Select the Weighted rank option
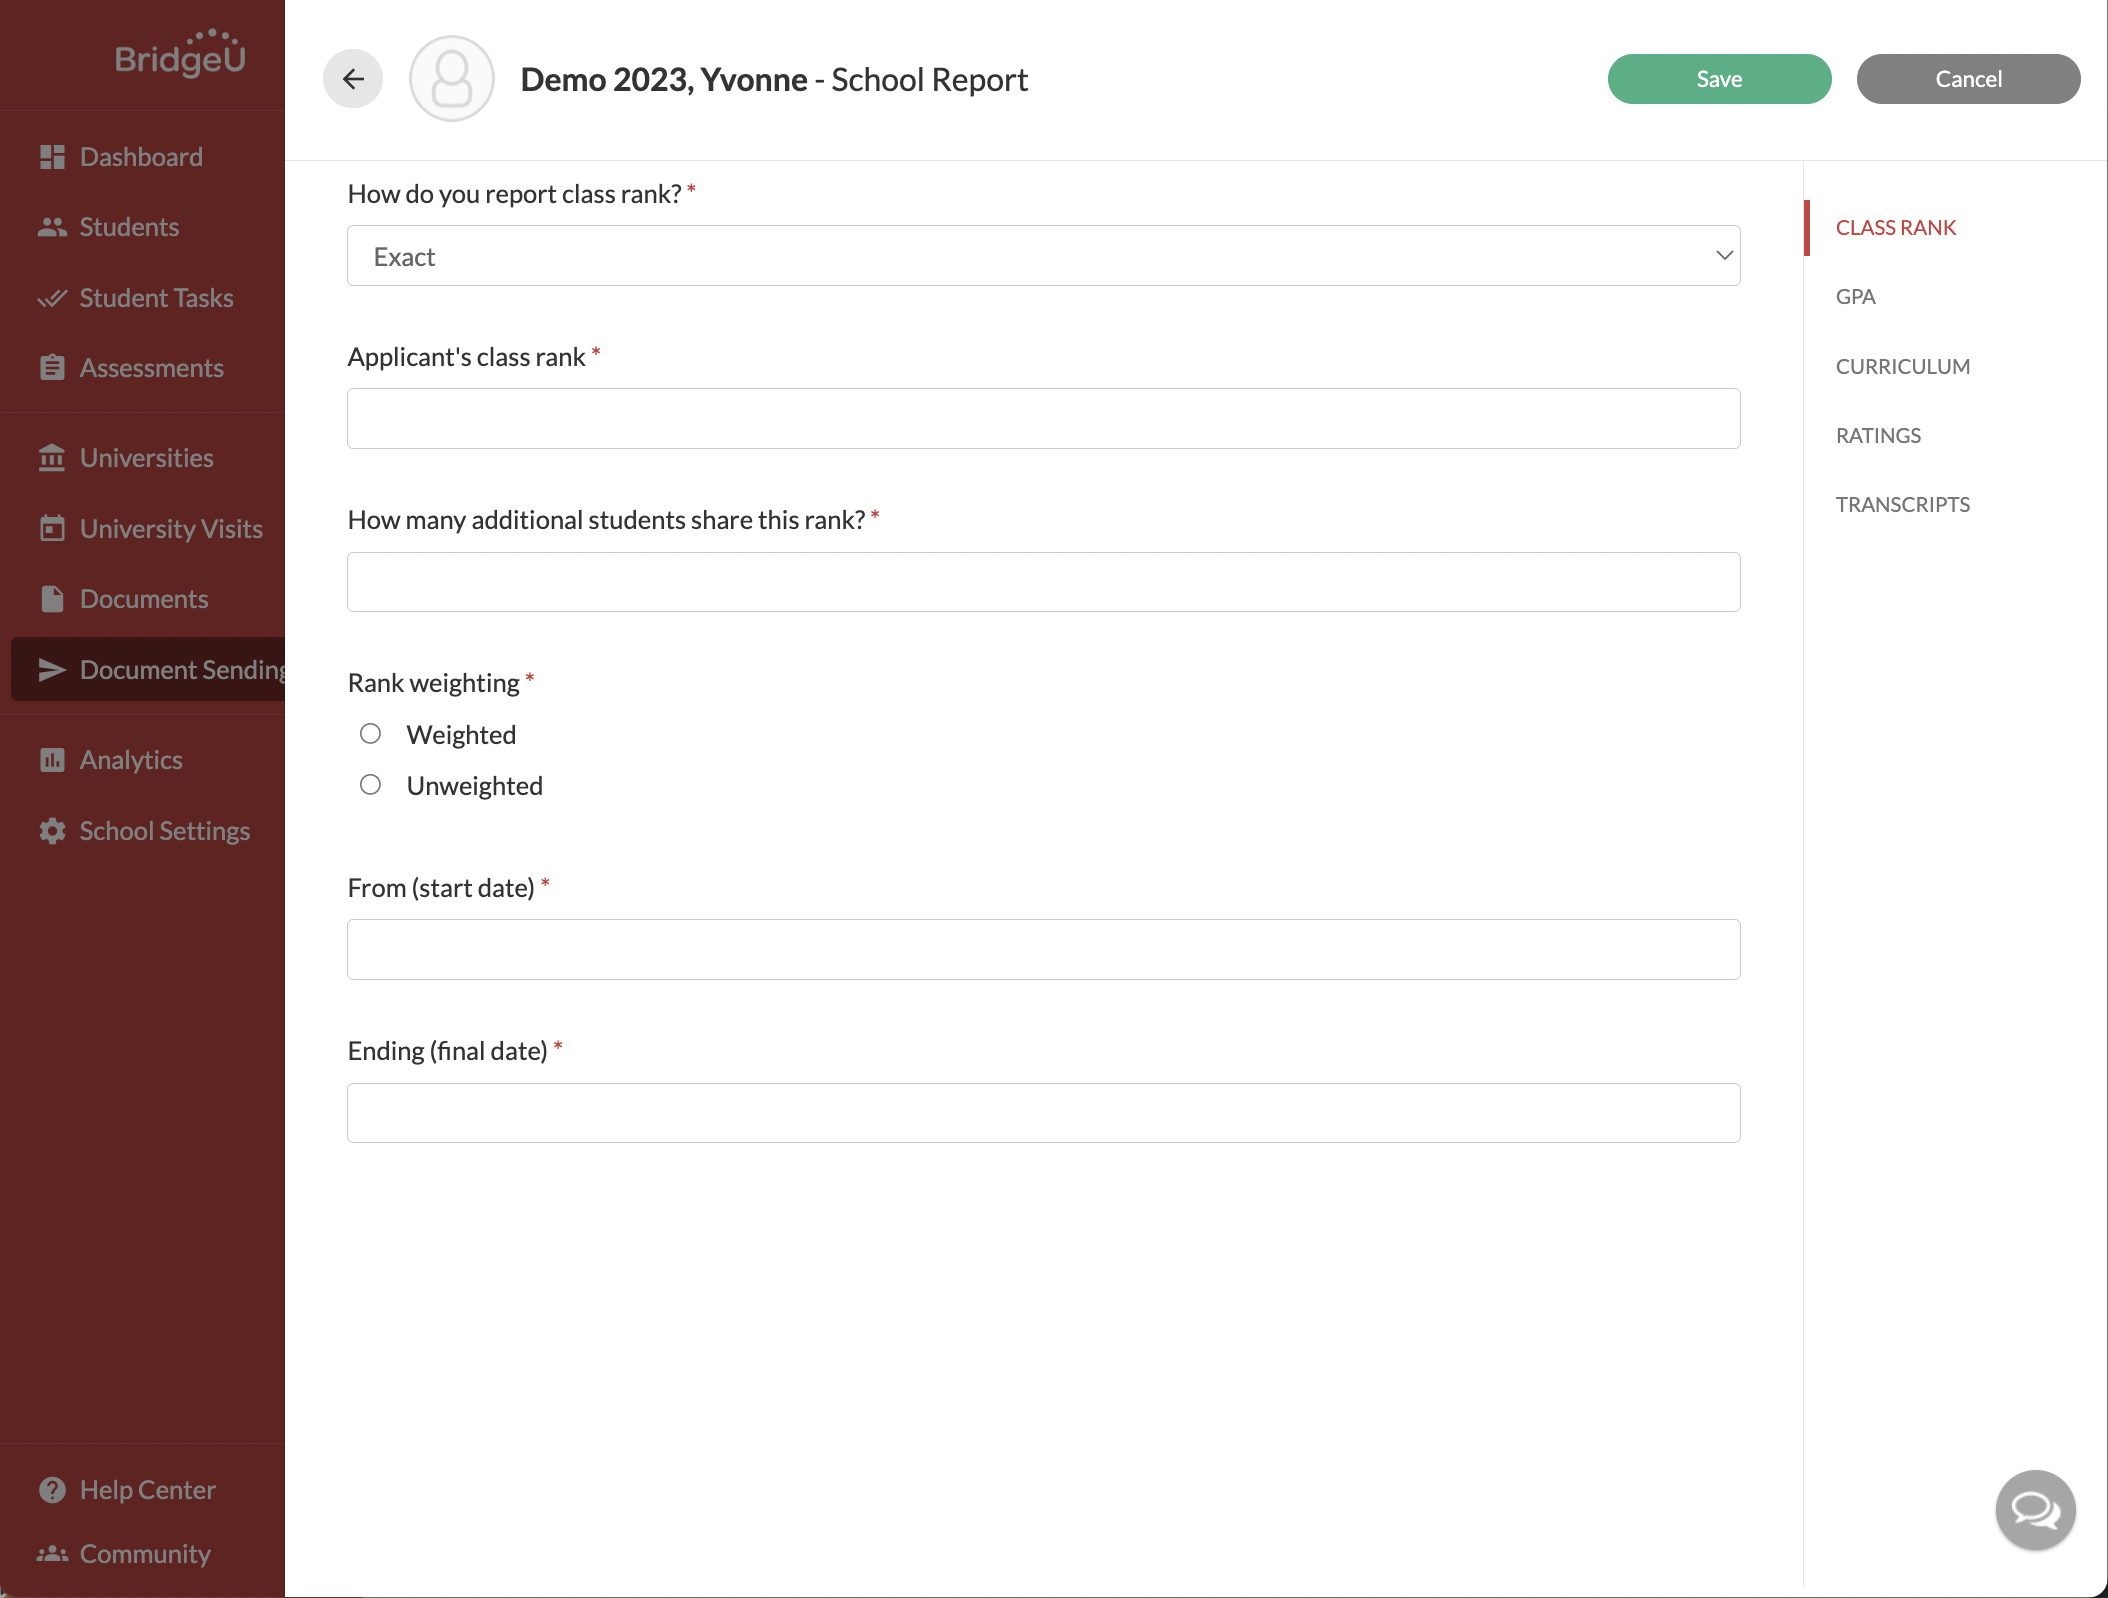This screenshot has width=2108, height=1598. [370, 734]
